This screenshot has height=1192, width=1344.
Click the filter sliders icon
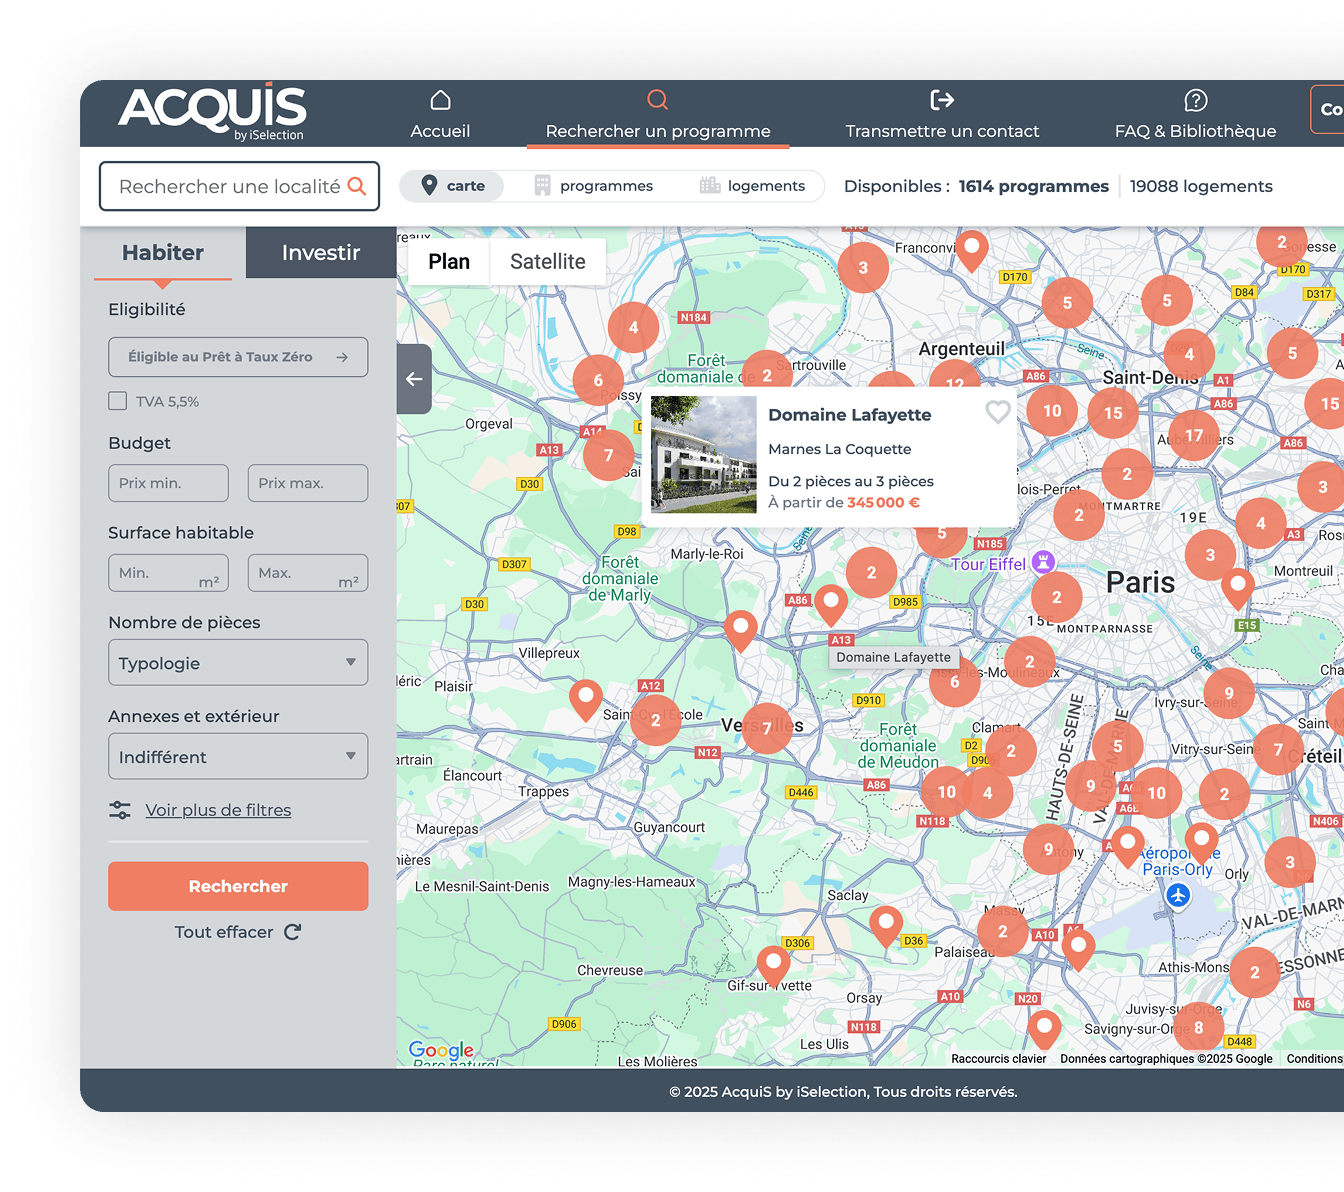pos(120,810)
